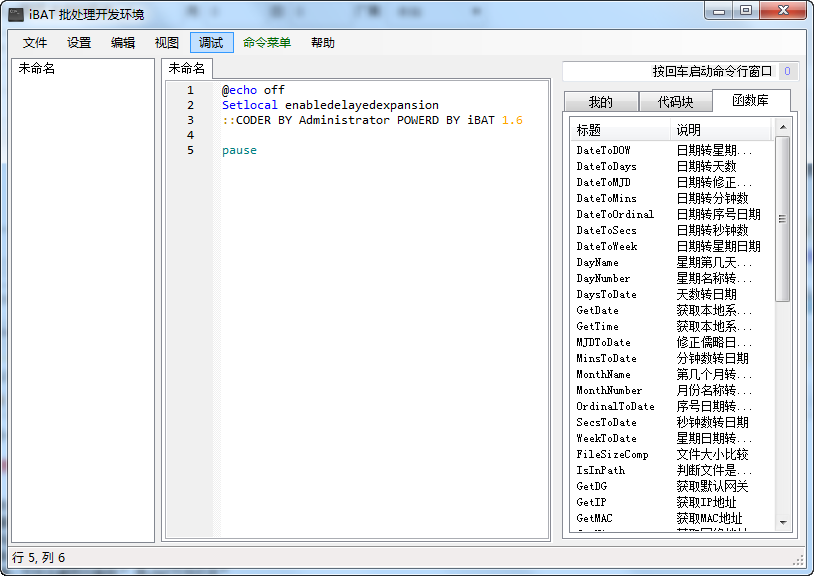The height and width of the screenshot is (576, 814).
Task: Select the DayName function
Action: (x=598, y=263)
